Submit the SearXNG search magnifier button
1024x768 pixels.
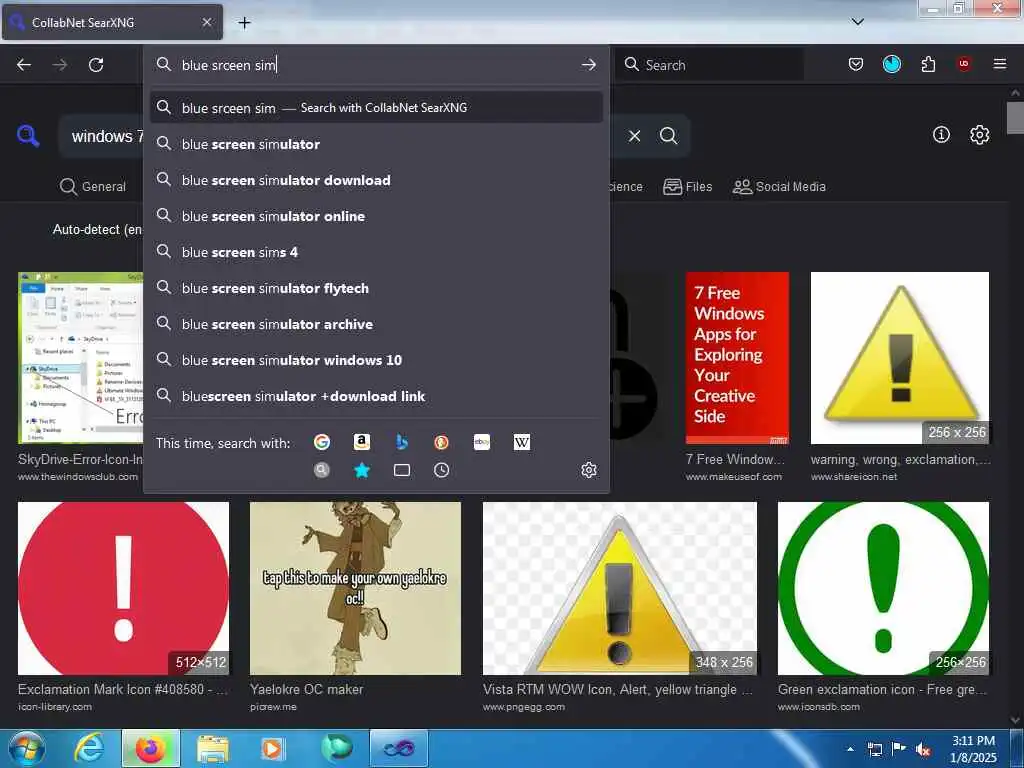(x=668, y=136)
